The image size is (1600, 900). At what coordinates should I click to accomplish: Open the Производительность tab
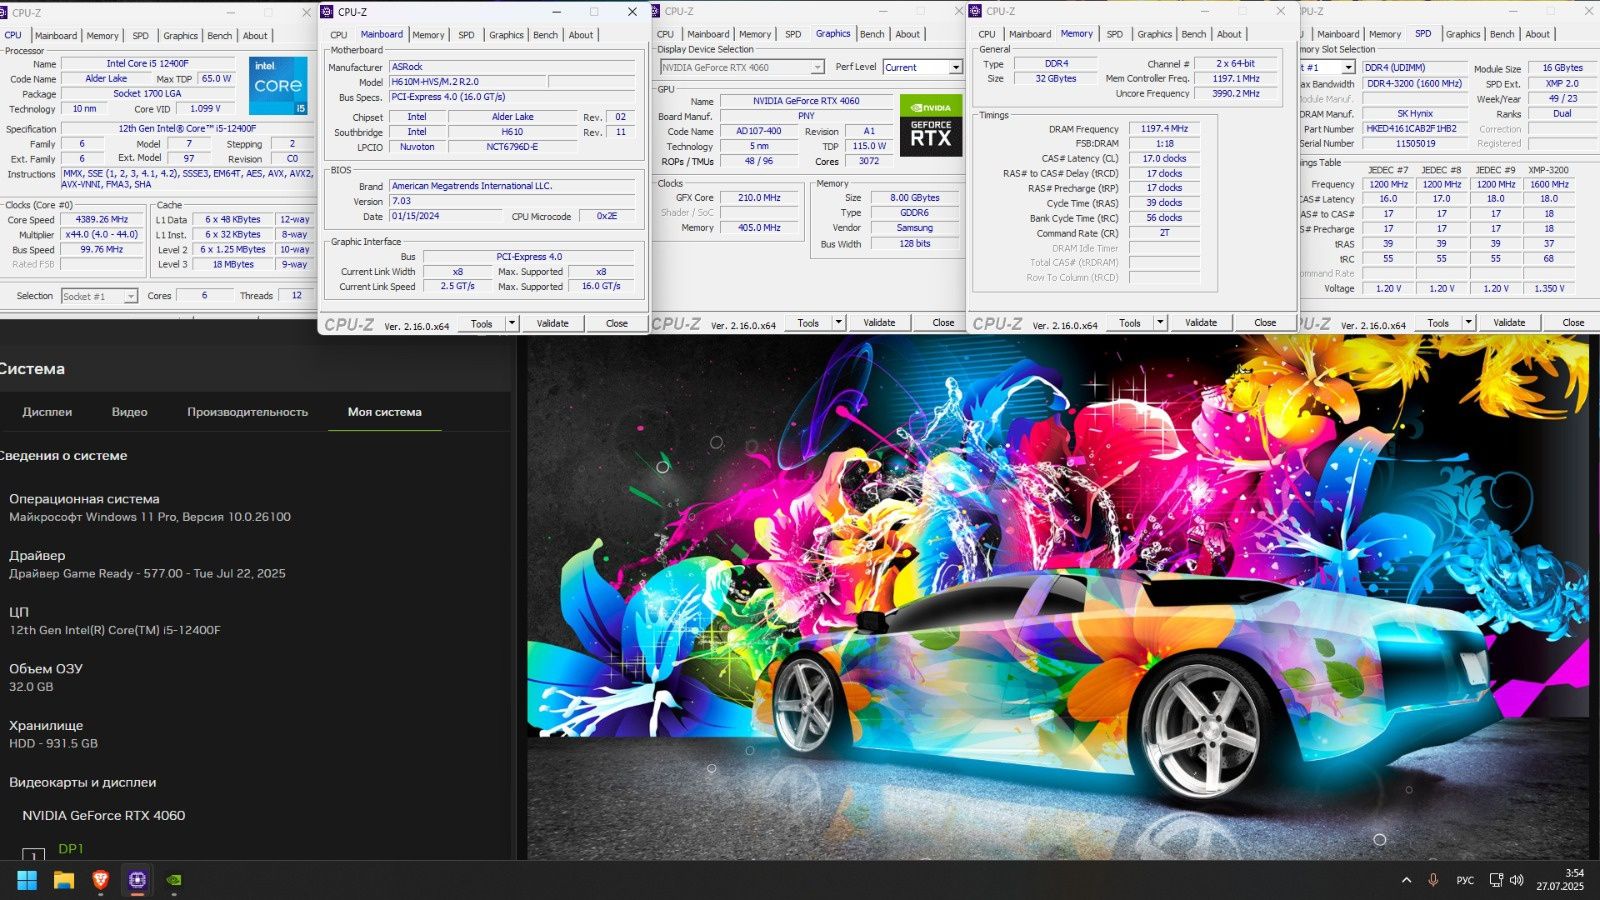pos(247,412)
